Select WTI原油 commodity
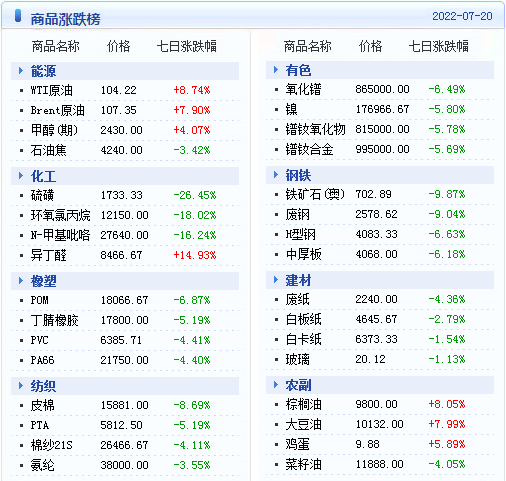This screenshot has width=506, height=481. click(52, 90)
